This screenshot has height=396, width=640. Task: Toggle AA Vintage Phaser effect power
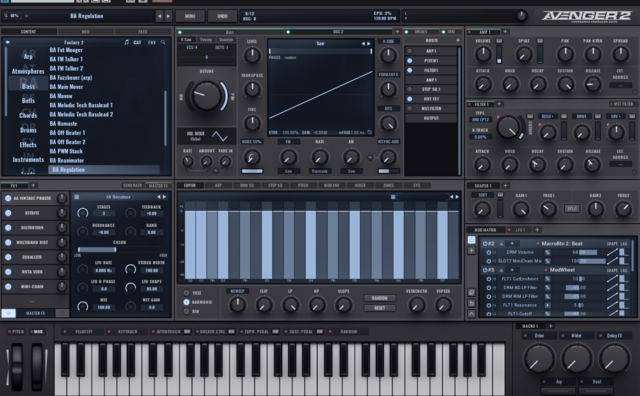point(8,198)
